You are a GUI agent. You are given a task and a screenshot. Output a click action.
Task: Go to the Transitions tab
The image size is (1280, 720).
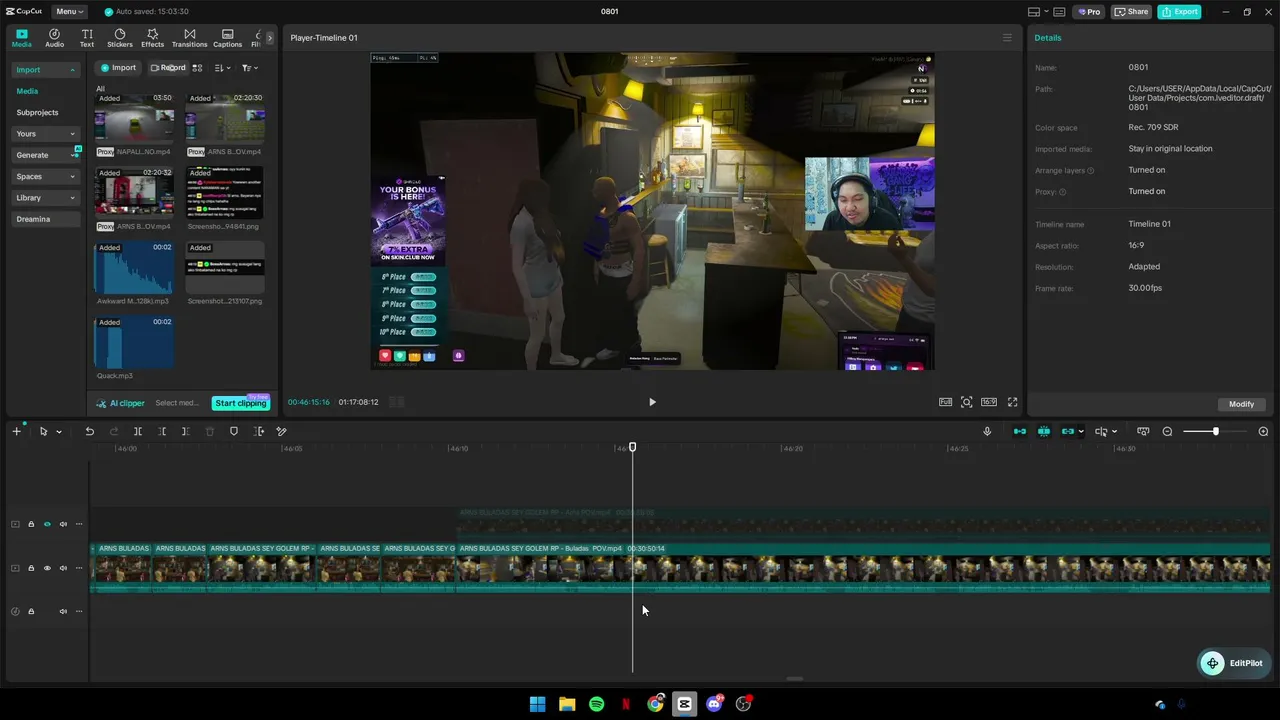pyautogui.click(x=189, y=38)
